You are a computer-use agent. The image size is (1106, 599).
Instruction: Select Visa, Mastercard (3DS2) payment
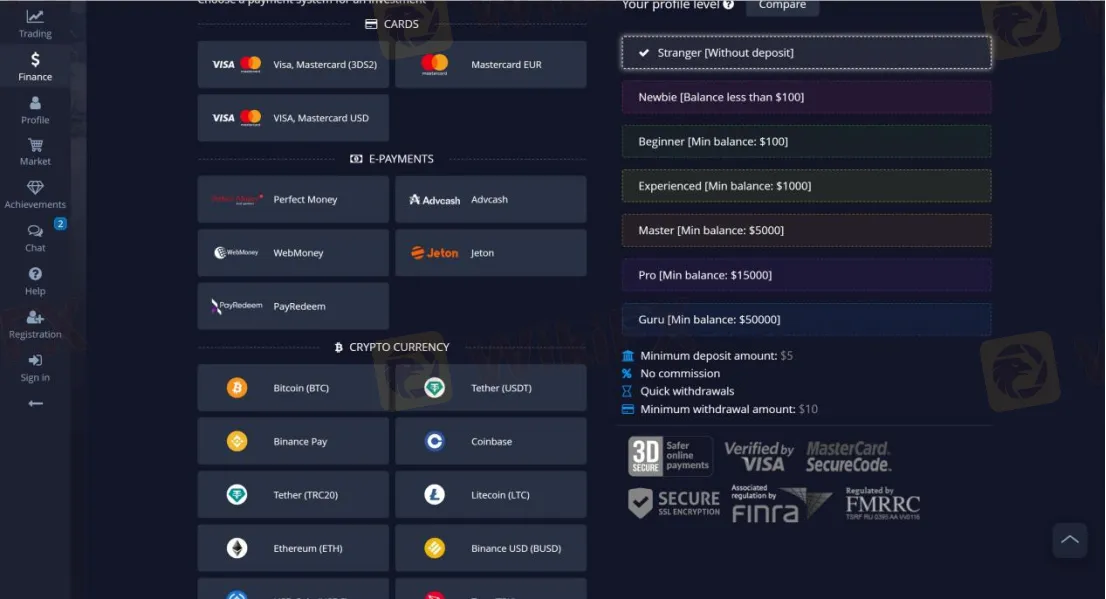tap(293, 64)
